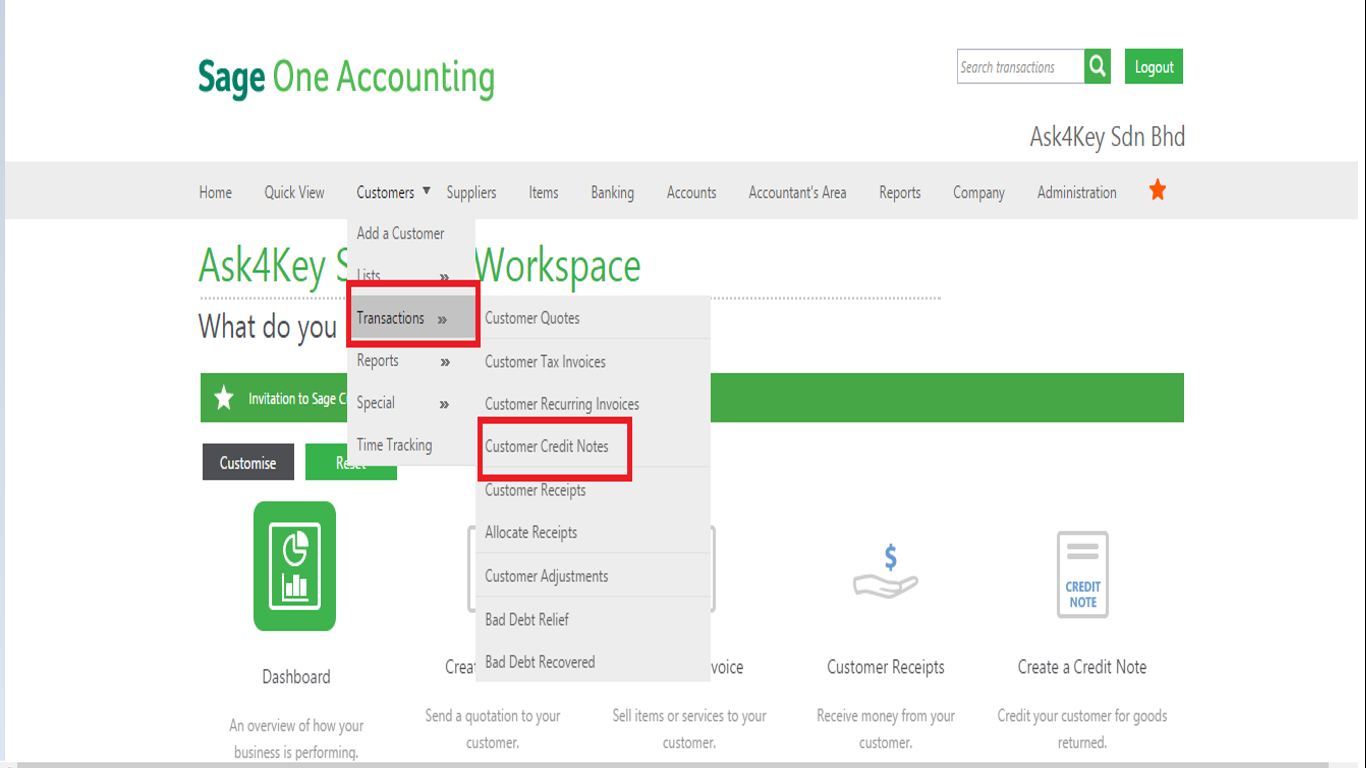Open favourites via the orange star icon
Image resolution: width=1366 pixels, height=768 pixels.
pos(1157,190)
